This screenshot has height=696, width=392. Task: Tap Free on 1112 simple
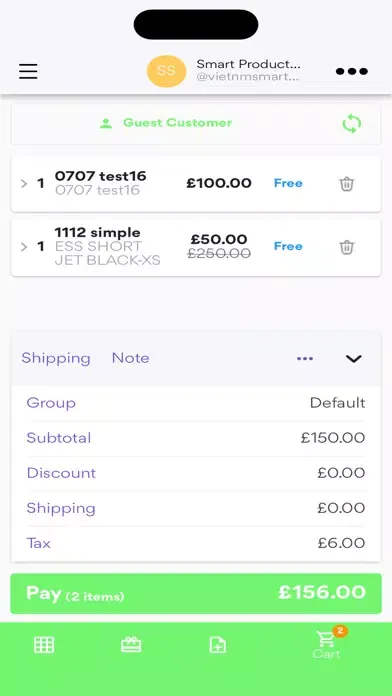[288, 246]
